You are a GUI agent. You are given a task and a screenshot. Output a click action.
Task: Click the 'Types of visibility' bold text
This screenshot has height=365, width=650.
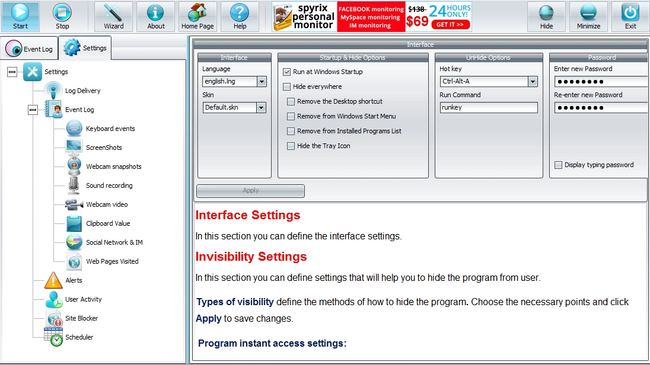point(235,302)
